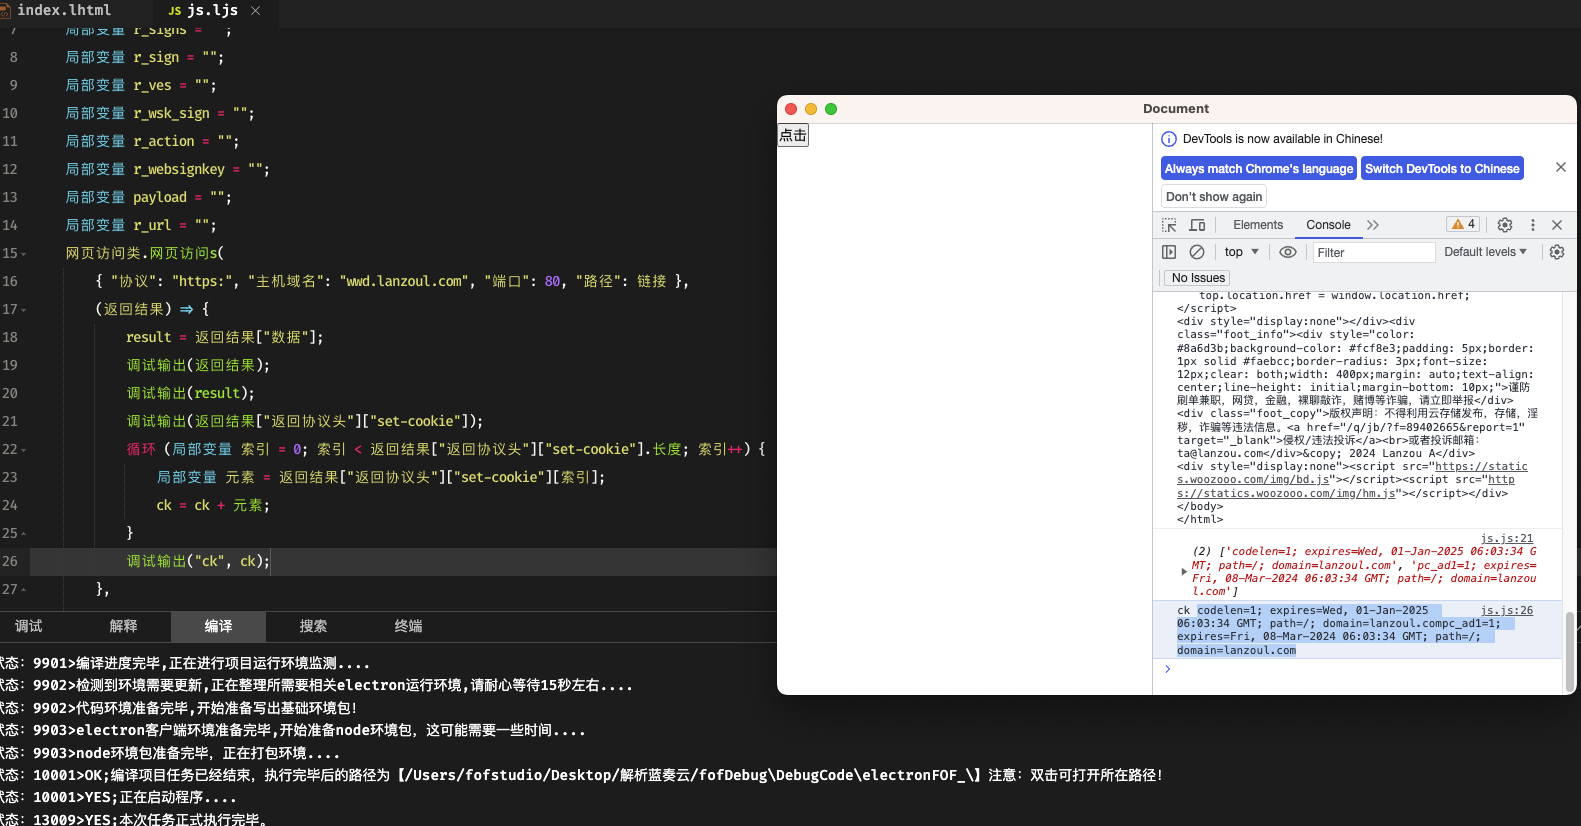
Task: Click the Document window title text
Action: [x=1176, y=109]
